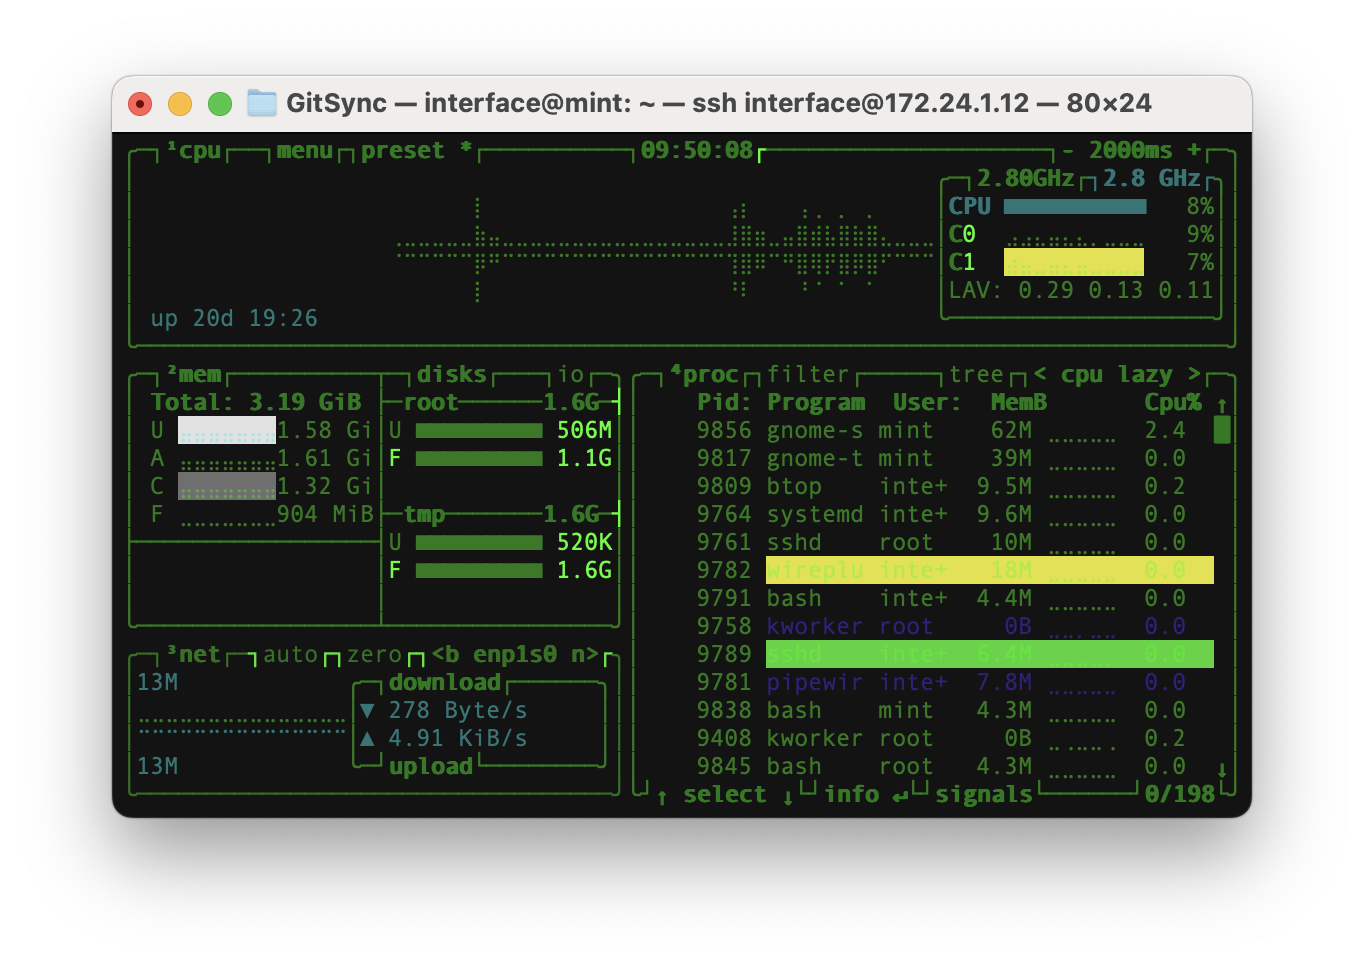This screenshot has height=966, width=1364.
Task: Toggle io mode in the disks panel
Action: coord(571,375)
